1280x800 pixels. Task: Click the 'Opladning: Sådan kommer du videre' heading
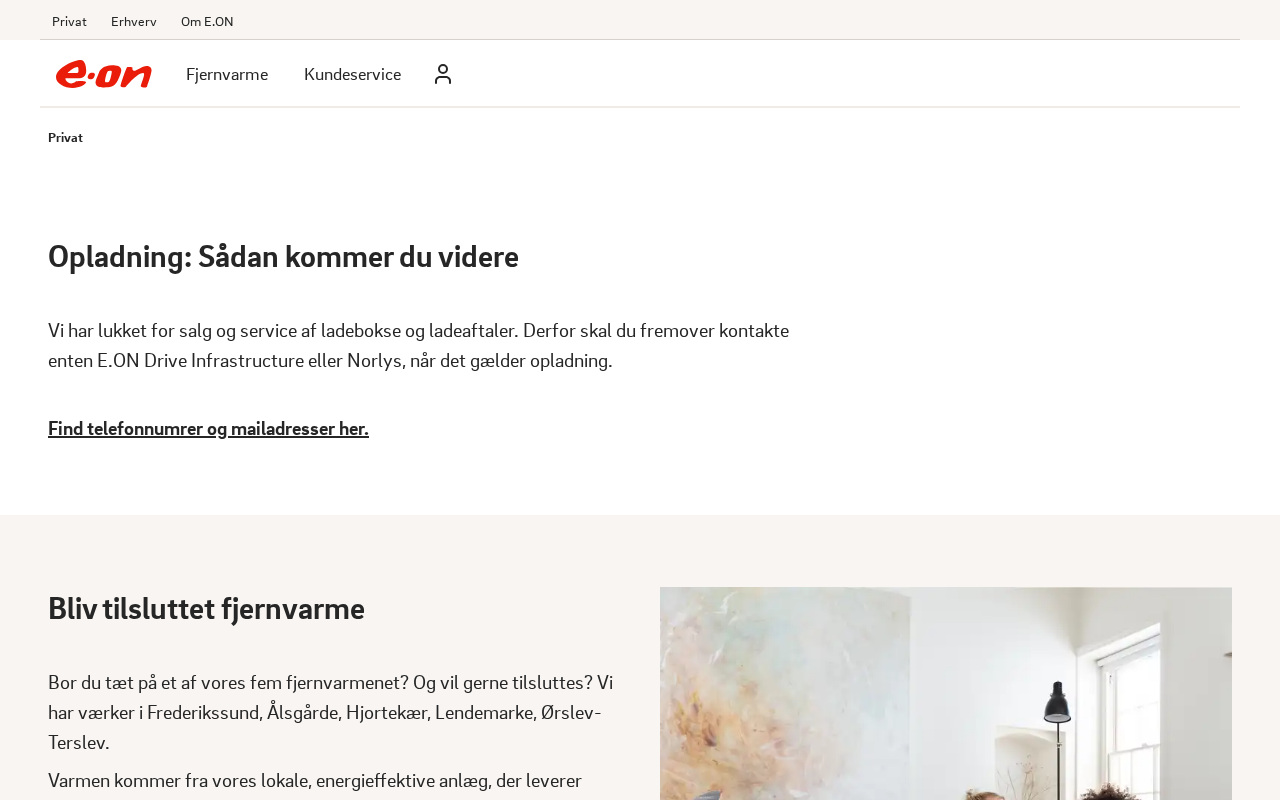[283, 257]
